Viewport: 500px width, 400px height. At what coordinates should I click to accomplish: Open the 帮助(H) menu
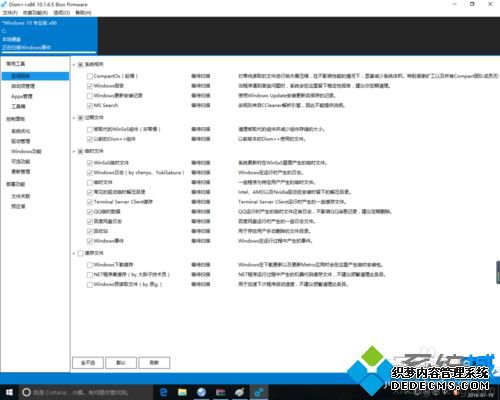pos(83,13)
